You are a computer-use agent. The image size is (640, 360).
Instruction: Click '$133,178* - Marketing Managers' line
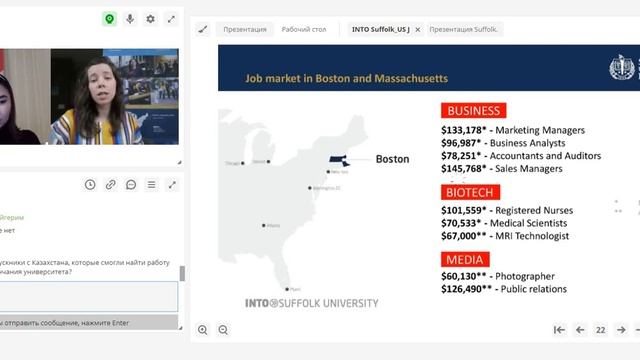pyautogui.click(x=513, y=130)
